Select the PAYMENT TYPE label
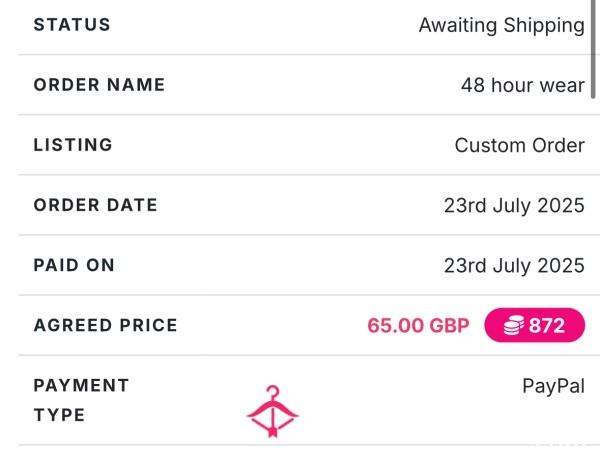 [x=81, y=400]
